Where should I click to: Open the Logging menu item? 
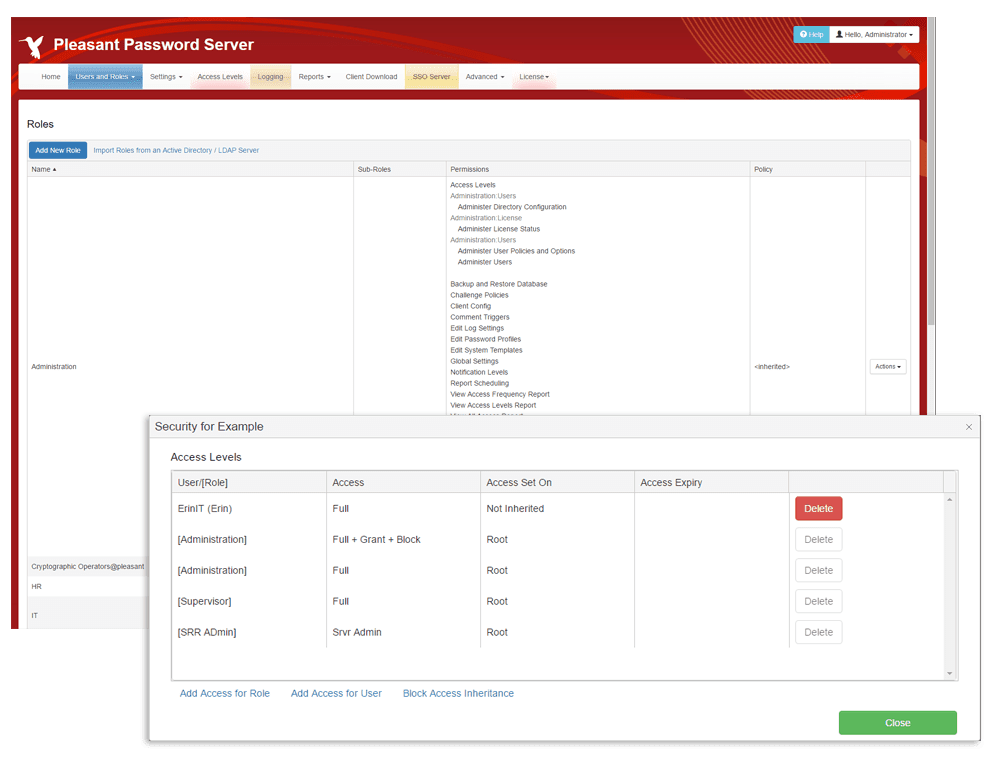point(270,77)
